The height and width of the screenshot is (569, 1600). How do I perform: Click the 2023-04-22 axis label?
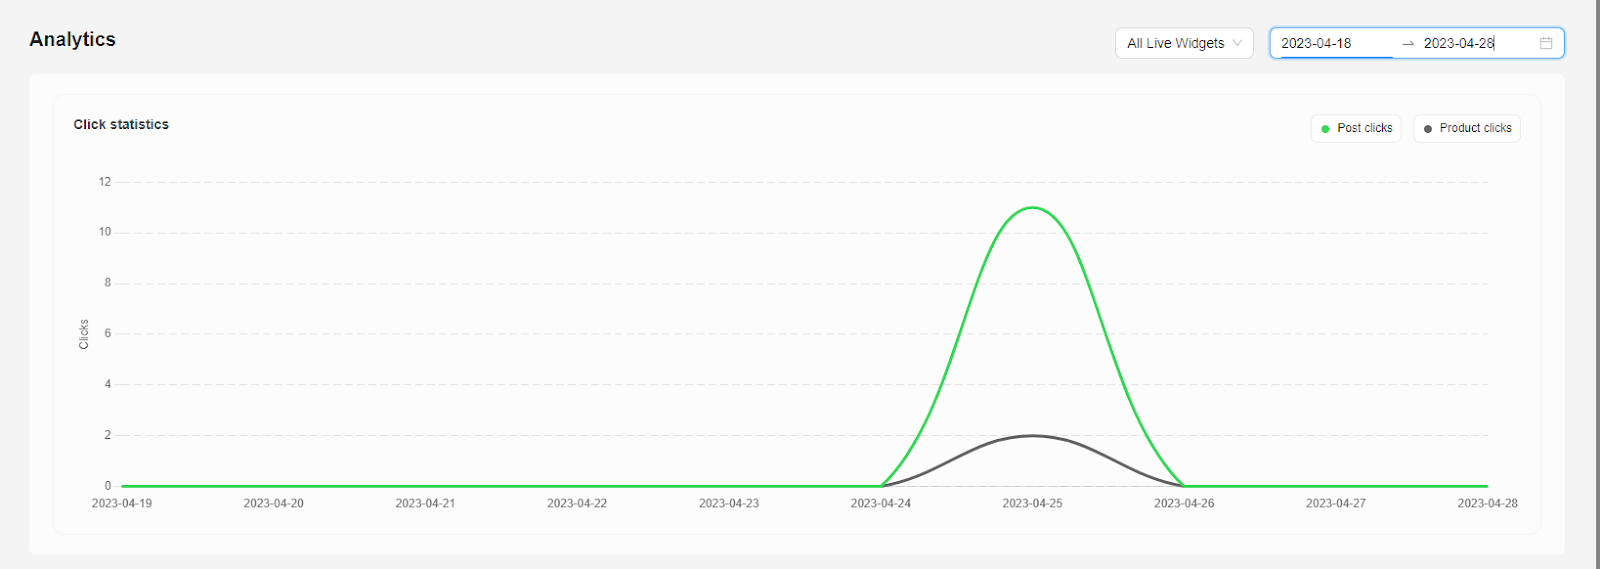(x=577, y=503)
